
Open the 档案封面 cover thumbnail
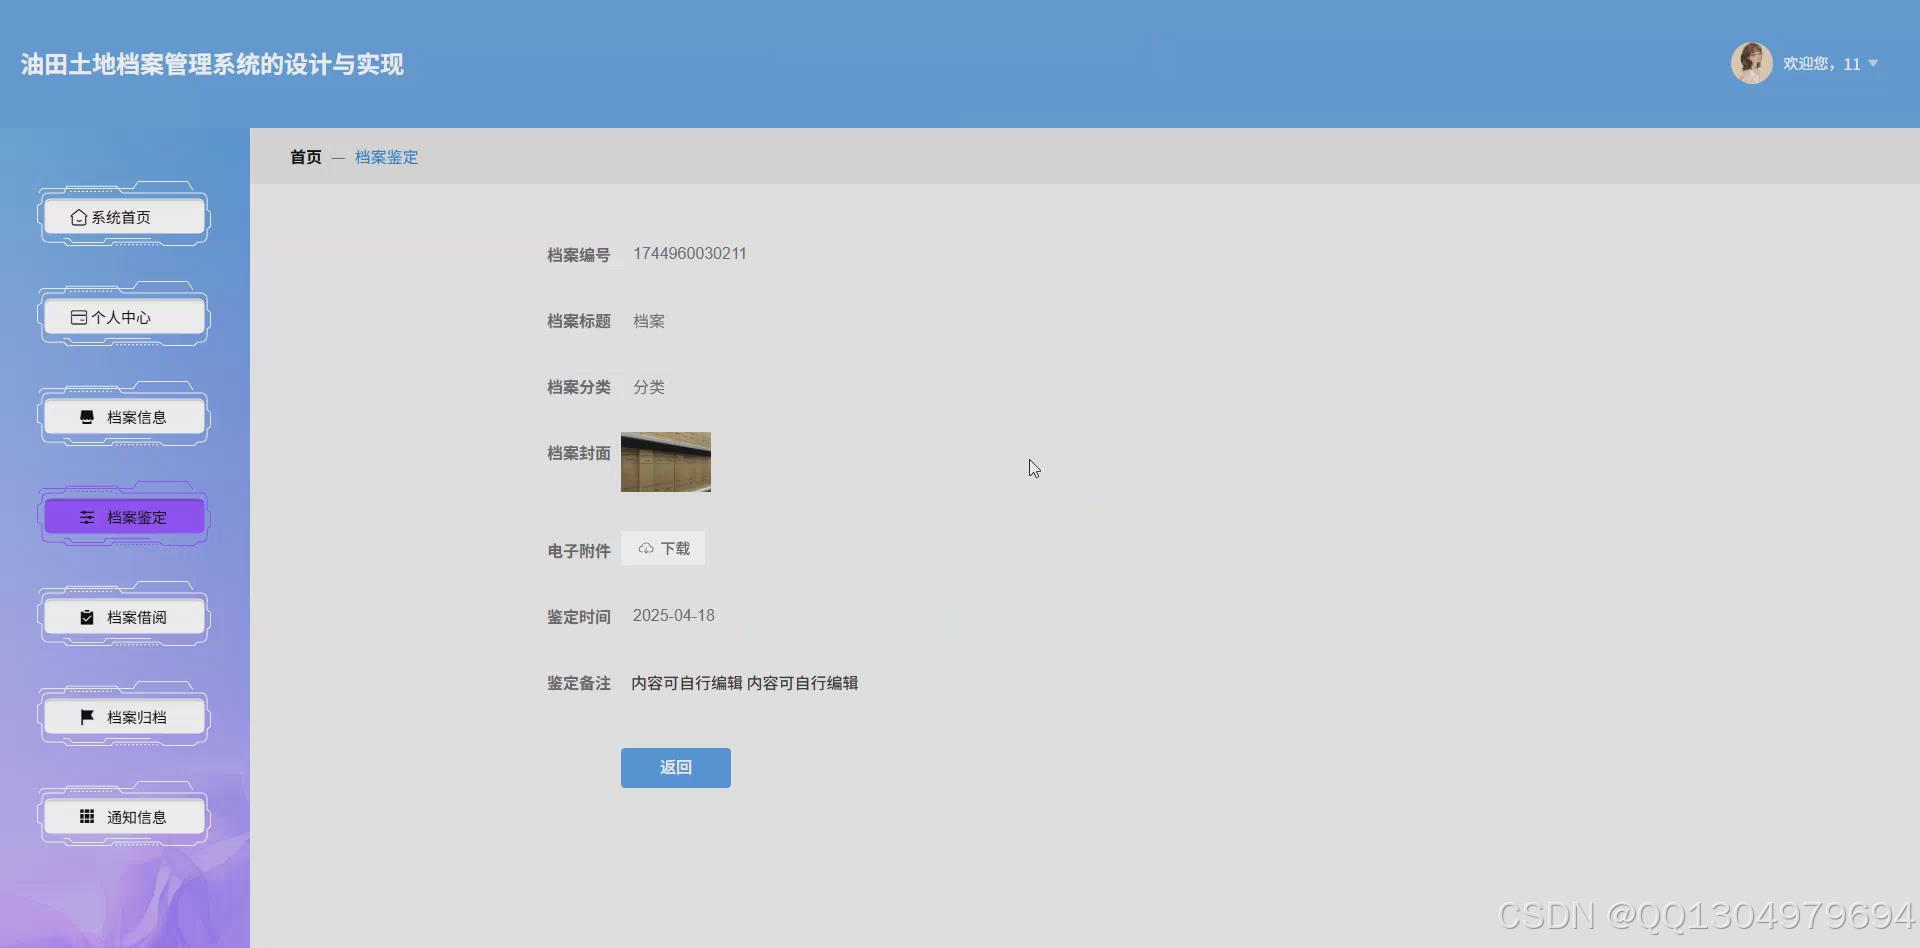point(665,462)
